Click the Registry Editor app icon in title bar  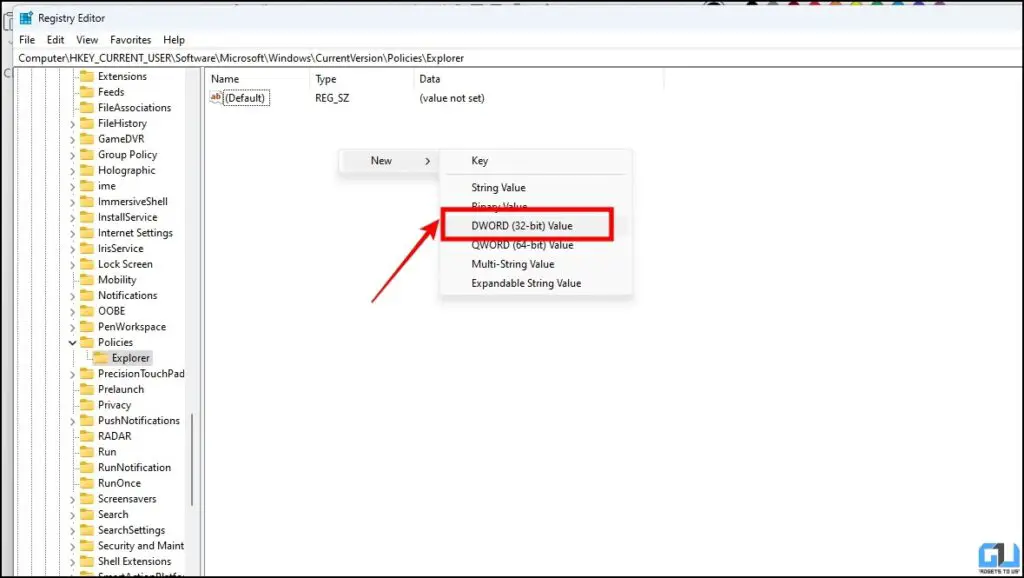coord(26,18)
